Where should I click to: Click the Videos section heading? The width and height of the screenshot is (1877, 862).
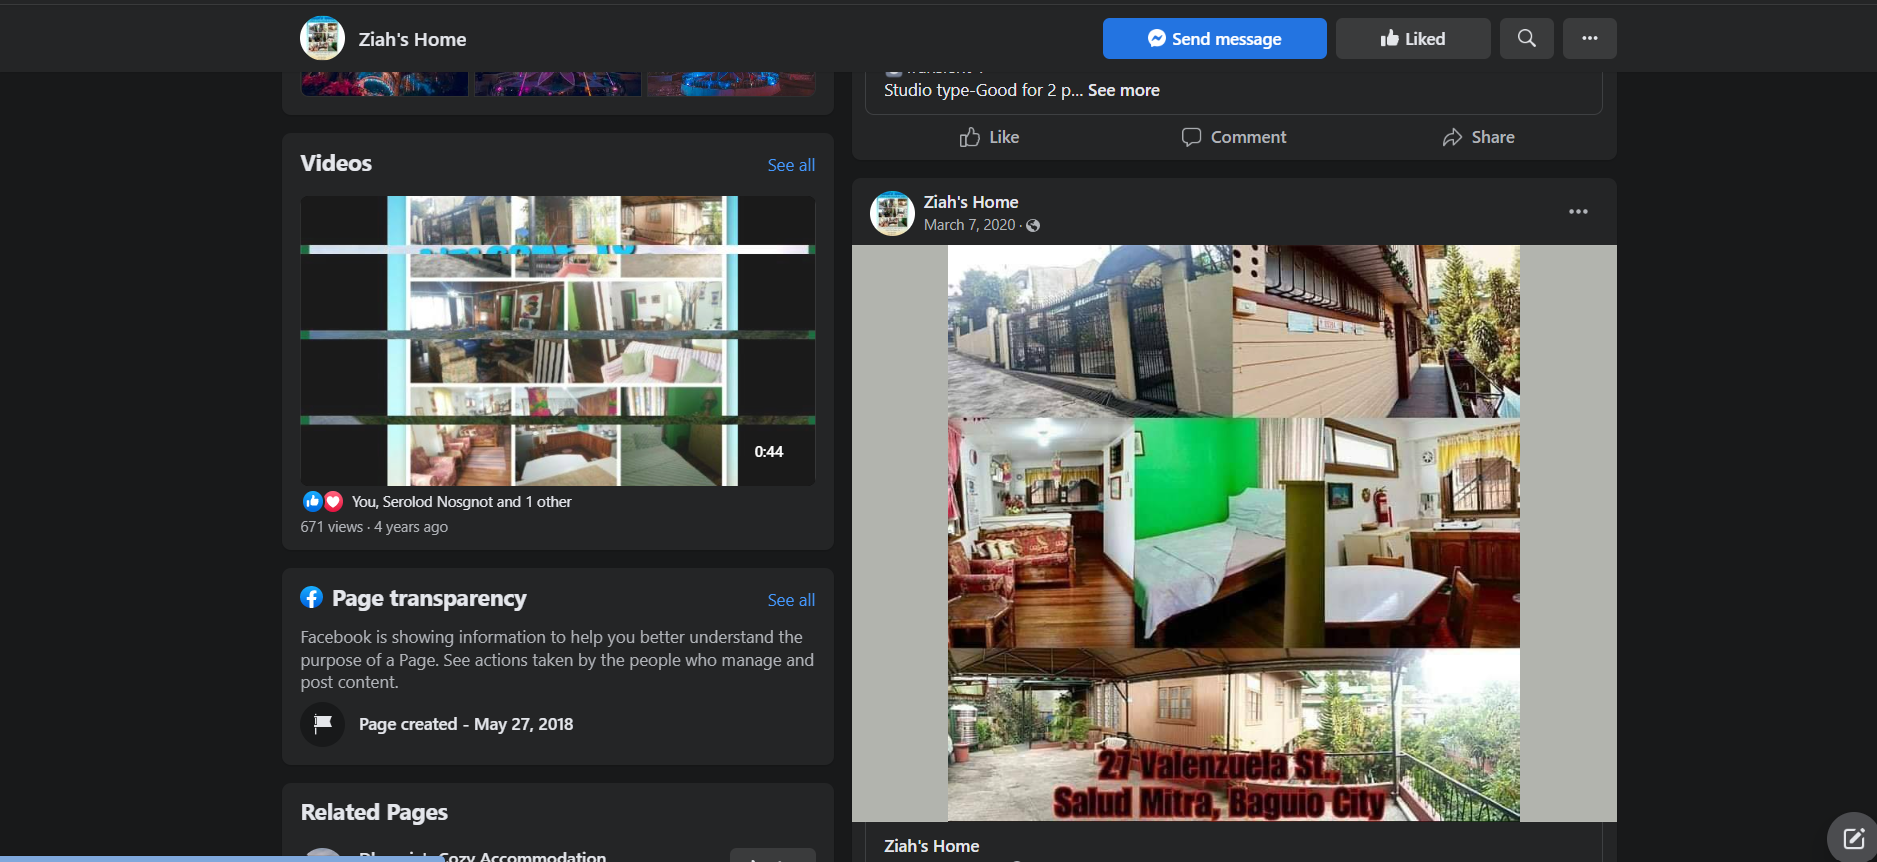point(336,163)
